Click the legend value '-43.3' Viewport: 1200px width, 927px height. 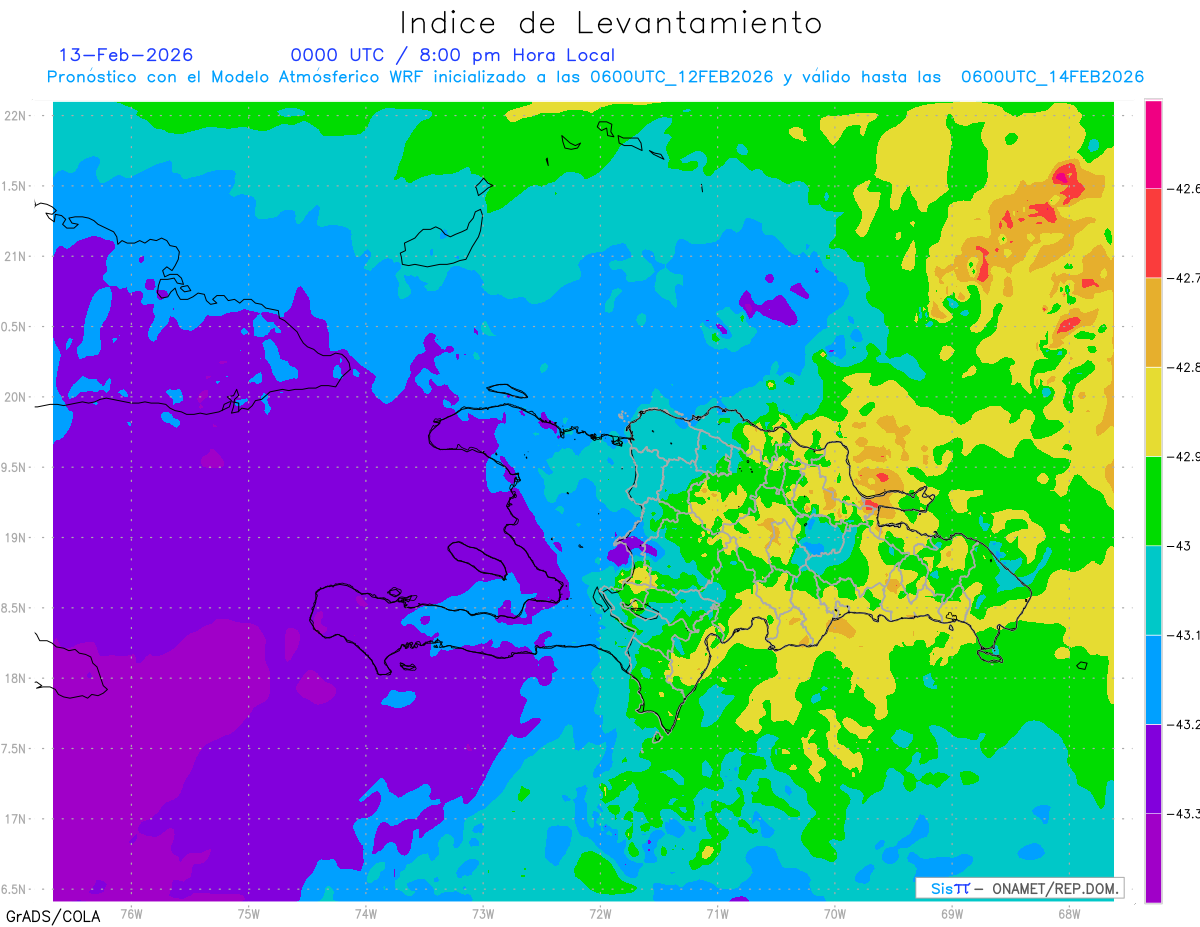pos(1182,813)
